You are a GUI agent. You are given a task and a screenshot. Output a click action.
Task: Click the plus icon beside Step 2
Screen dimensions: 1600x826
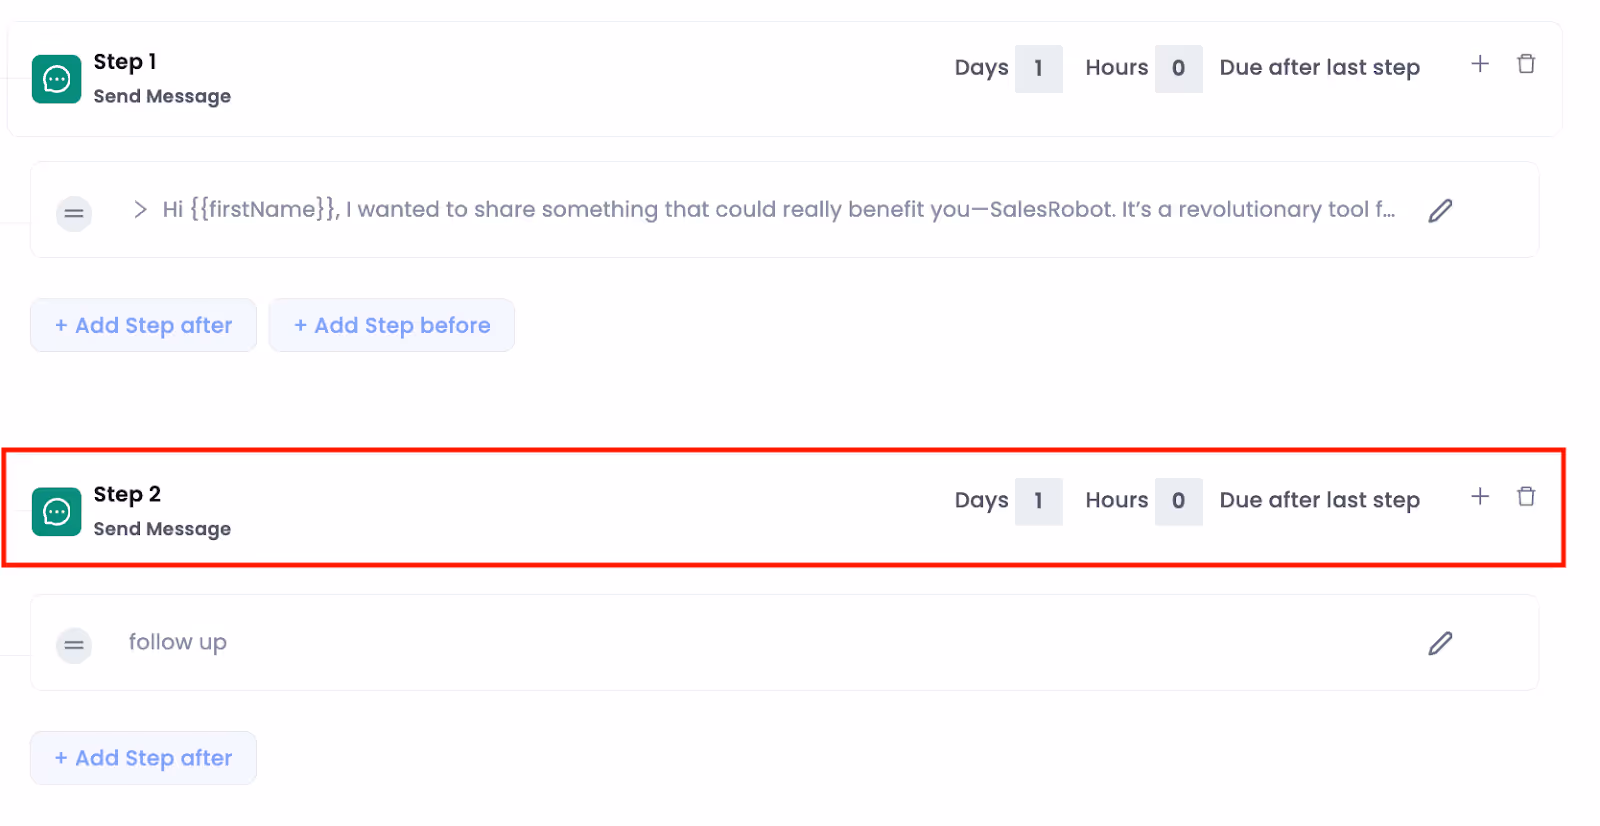click(x=1479, y=495)
